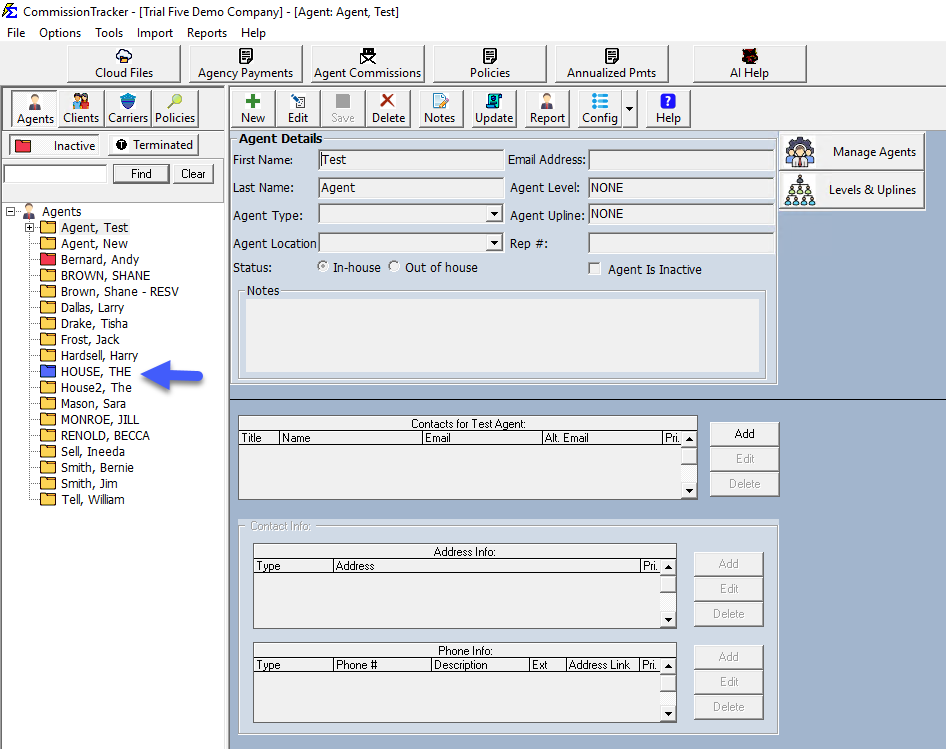
Task: Open Levels & Uplines panel
Action: click(852, 190)
